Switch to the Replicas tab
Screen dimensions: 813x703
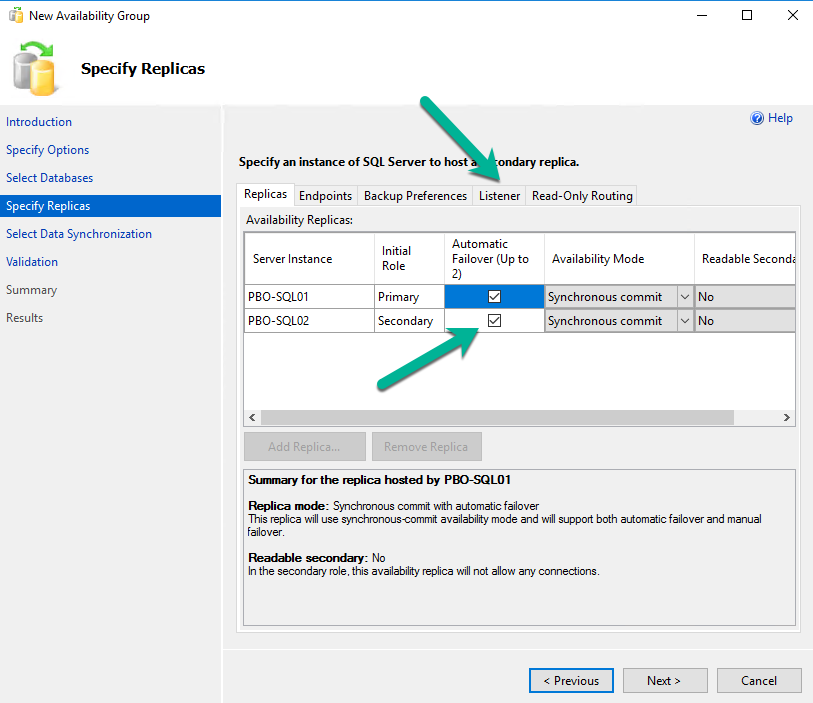coord(265,194)
